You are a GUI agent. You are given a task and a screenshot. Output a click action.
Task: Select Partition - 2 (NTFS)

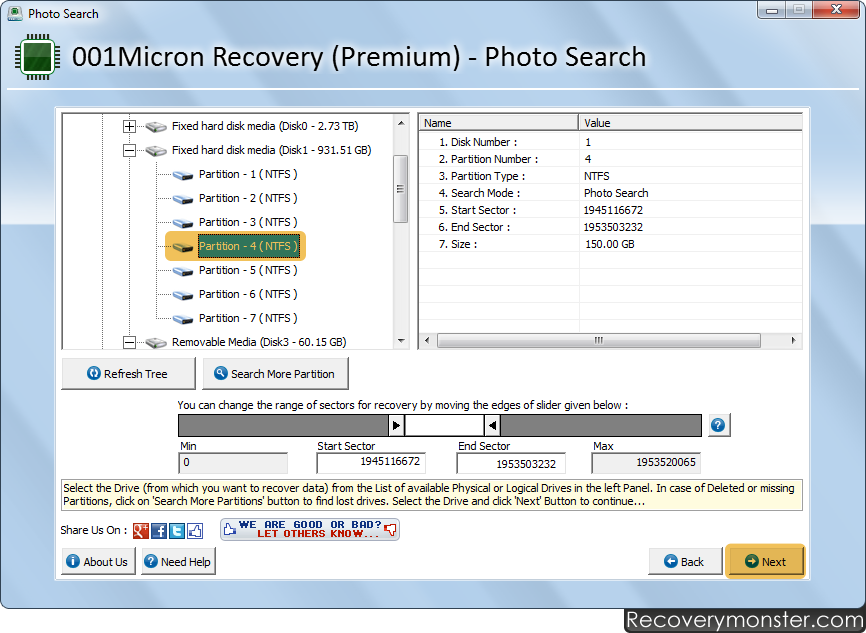tap(248, 198)
